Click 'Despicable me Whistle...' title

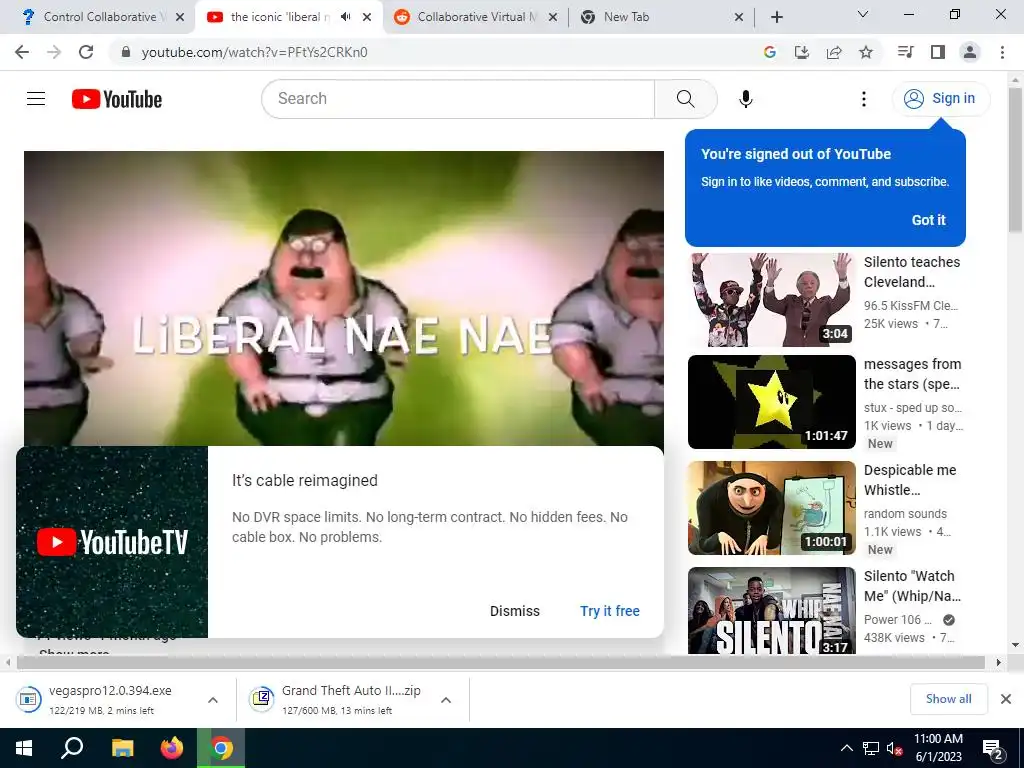pos(910,480)
